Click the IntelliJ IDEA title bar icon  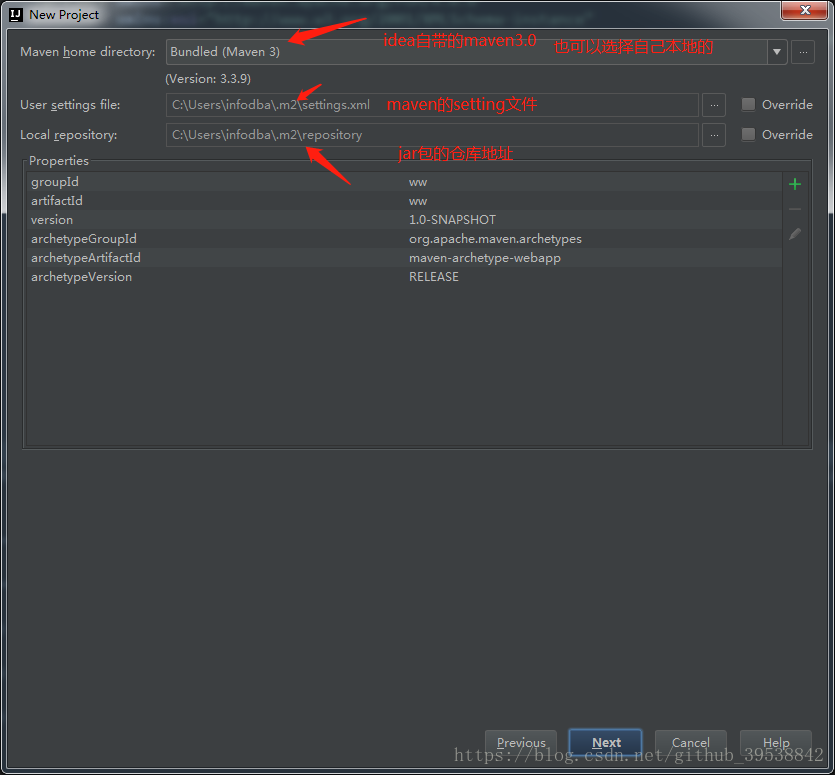[x=16, y=14]
